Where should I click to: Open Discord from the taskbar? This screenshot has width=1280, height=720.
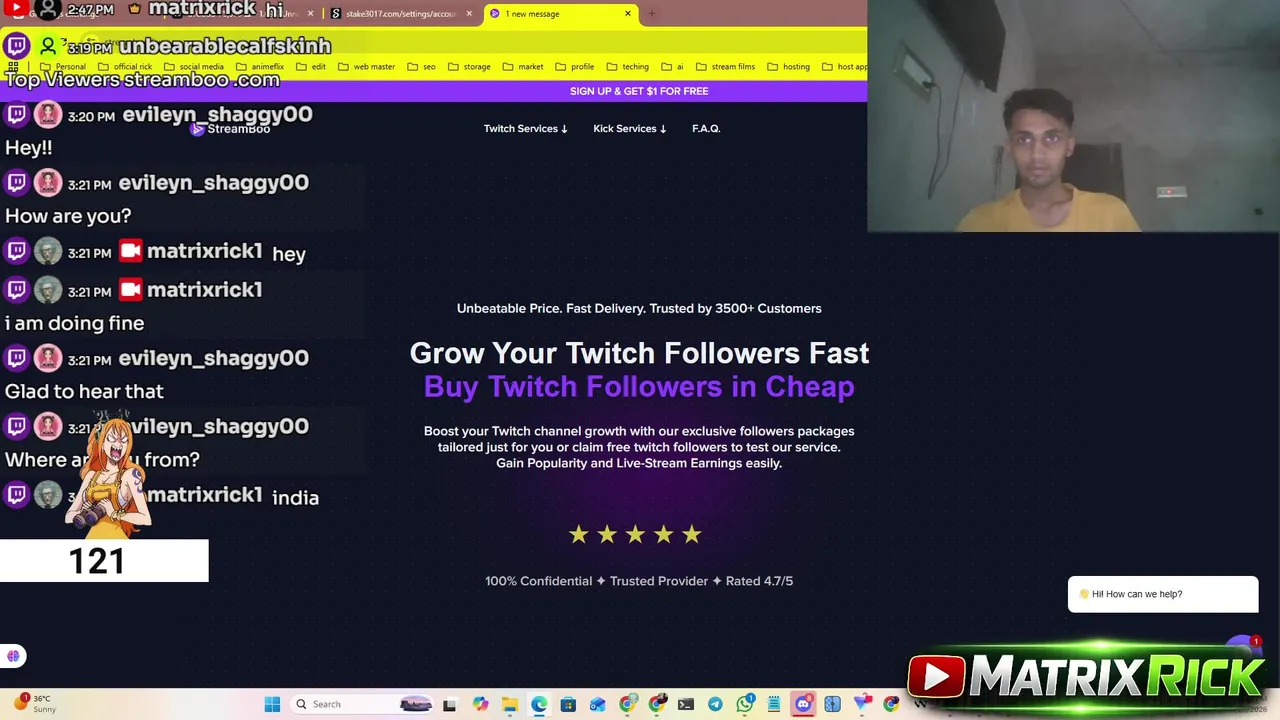pos(803,704)
